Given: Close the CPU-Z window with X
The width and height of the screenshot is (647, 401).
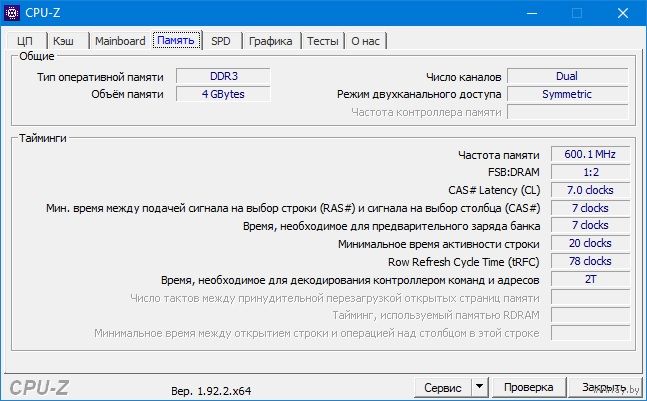Looking at the screenshot, I should pos(623,13).
